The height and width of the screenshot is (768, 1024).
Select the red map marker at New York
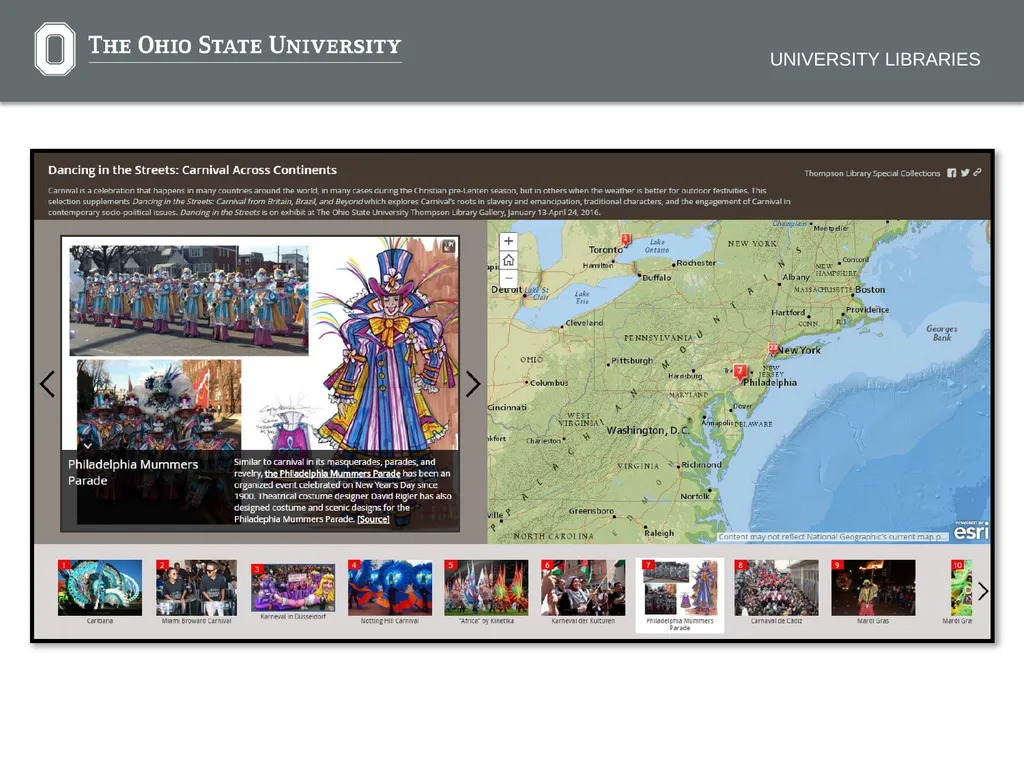click(x=773, y=349)
